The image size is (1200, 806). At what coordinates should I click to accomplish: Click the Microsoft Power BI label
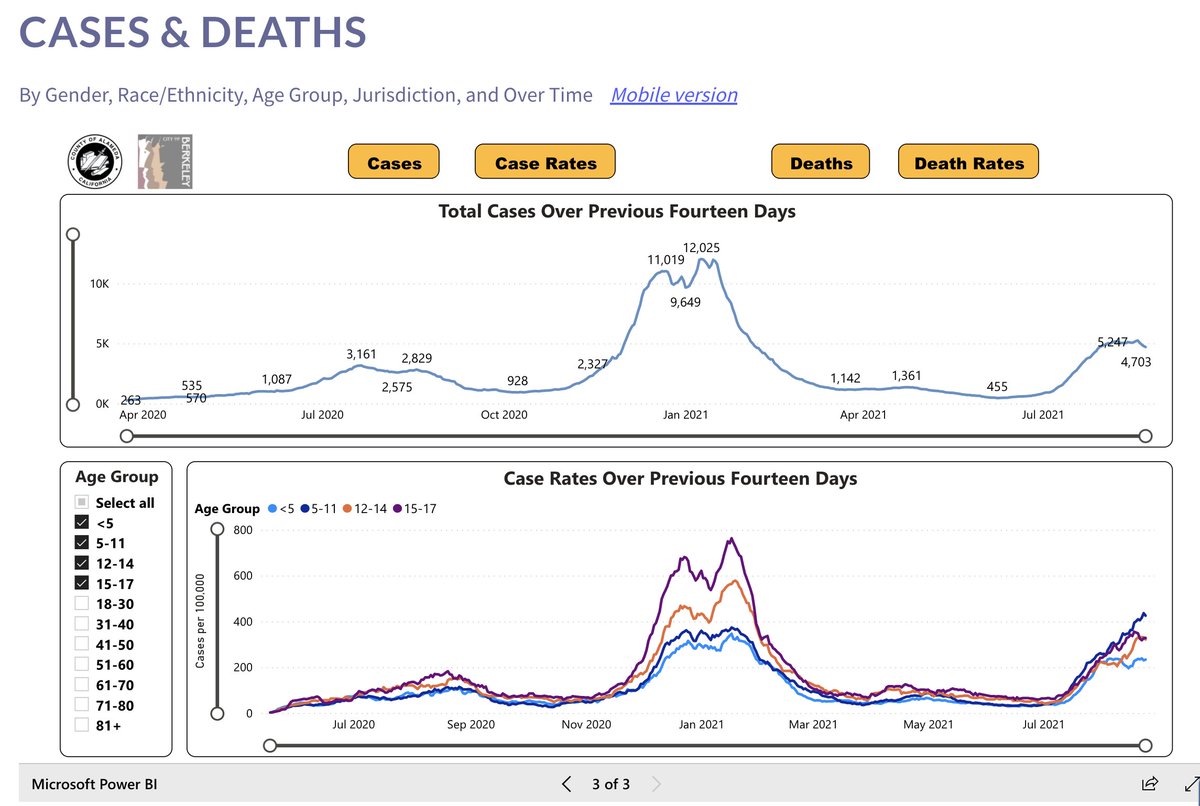pos(95,783)
